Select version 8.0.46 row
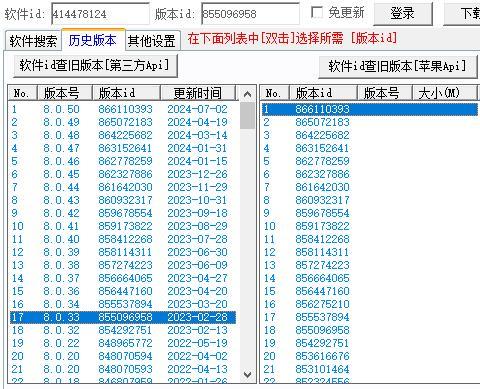The image size is (480, 389). point(123,161)
